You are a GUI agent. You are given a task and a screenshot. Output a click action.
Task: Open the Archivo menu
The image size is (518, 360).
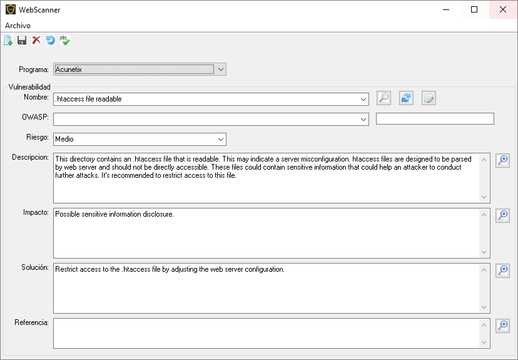coord(18,25)
